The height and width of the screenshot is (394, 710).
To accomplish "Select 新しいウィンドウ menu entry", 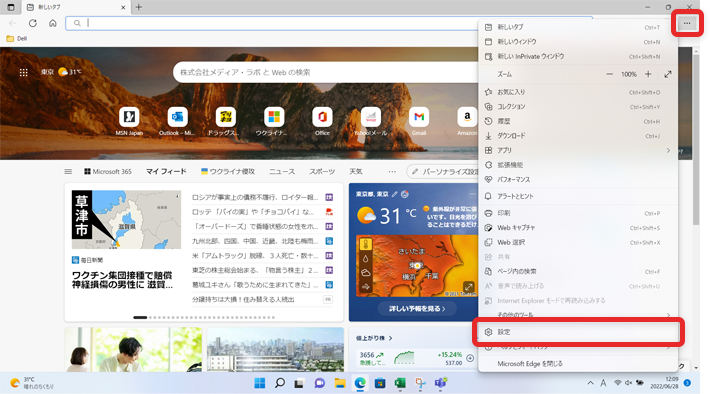I will (578, 42).
